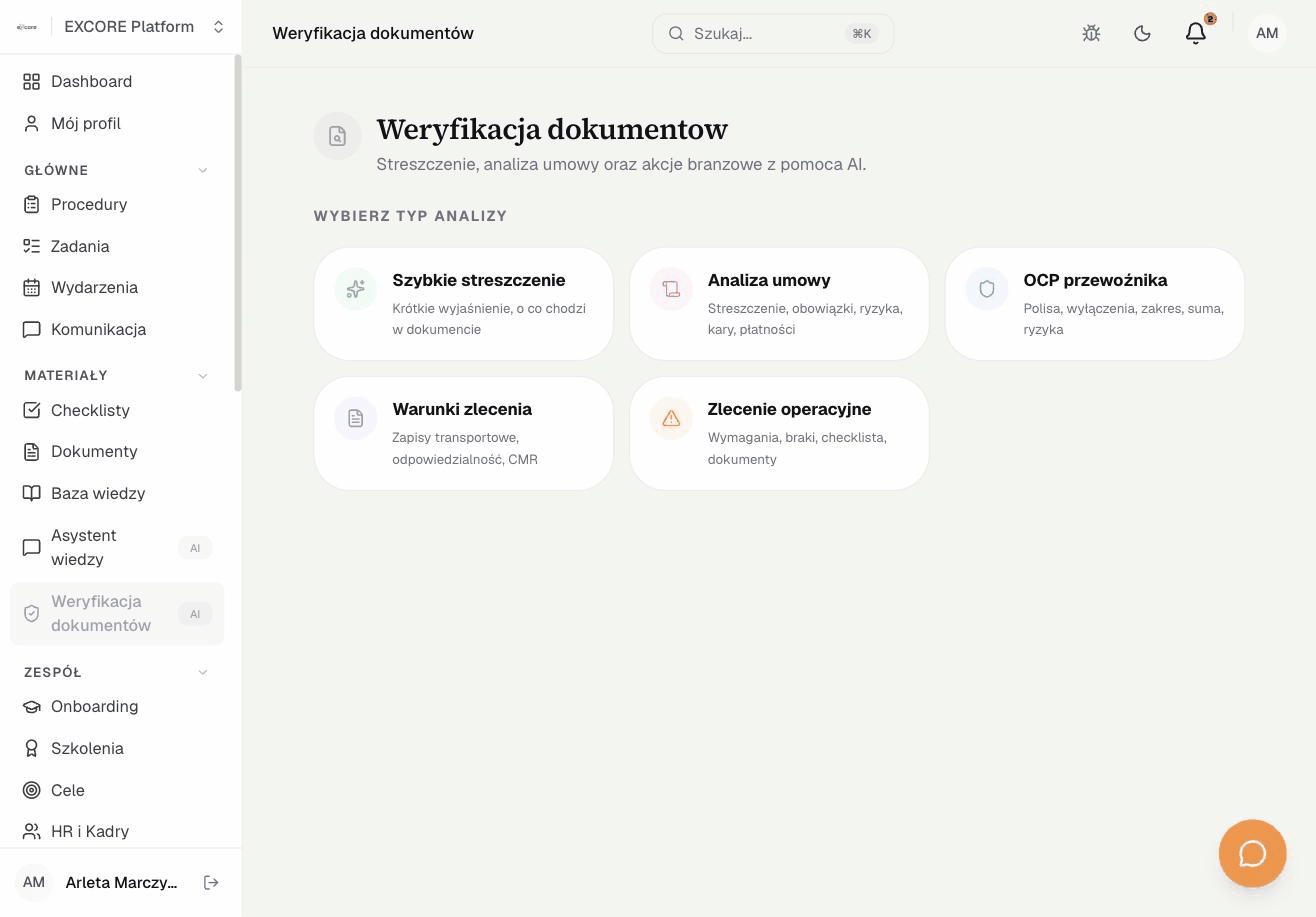Click the AI badge beside Weryfikacja dokumentów
Viewport: 1316px width, 917px height.
pyautogui.click(x=195, y=614)
